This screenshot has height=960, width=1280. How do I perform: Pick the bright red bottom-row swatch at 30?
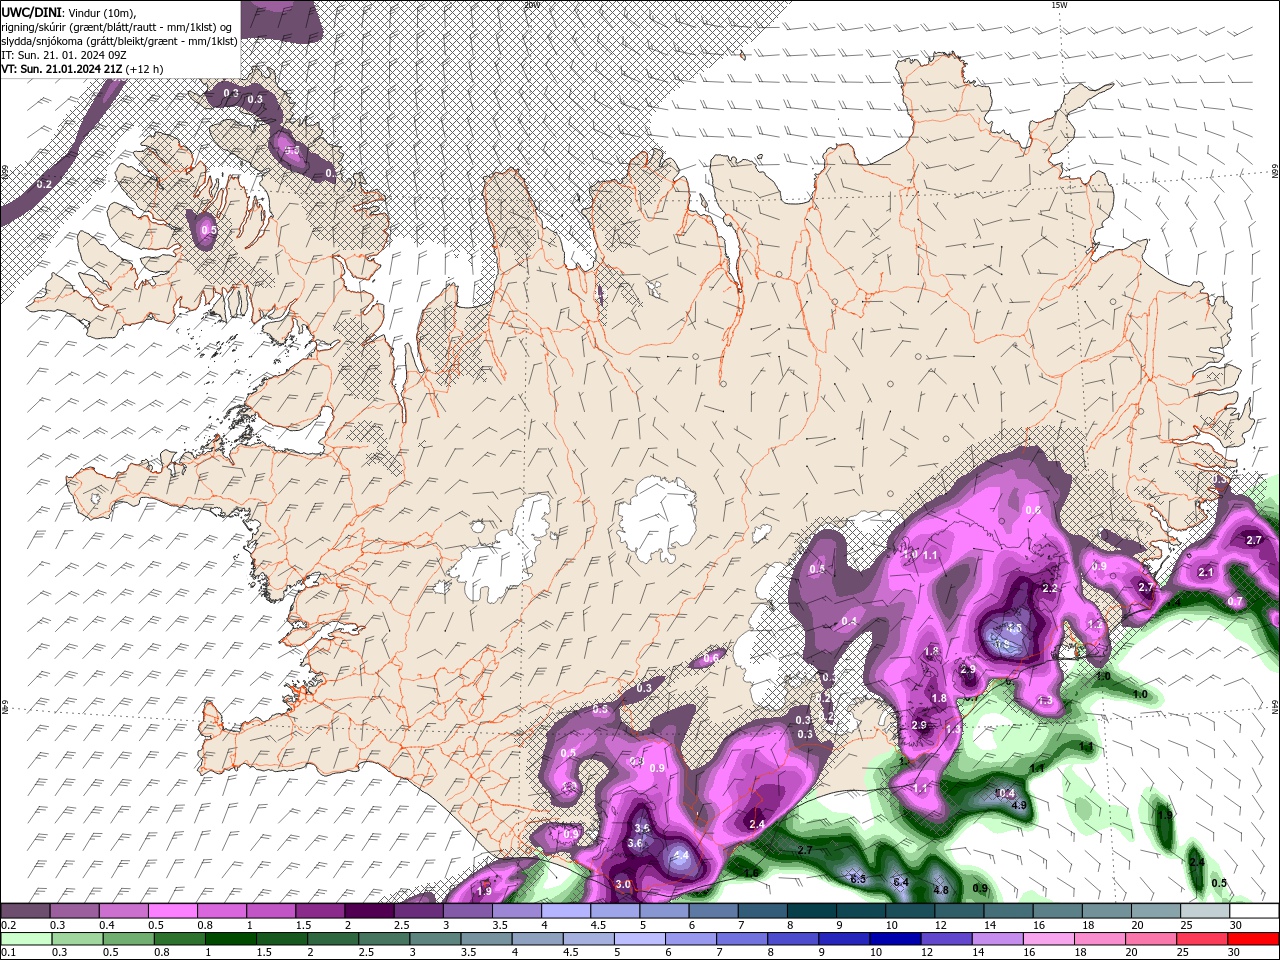pos(1252,939)
